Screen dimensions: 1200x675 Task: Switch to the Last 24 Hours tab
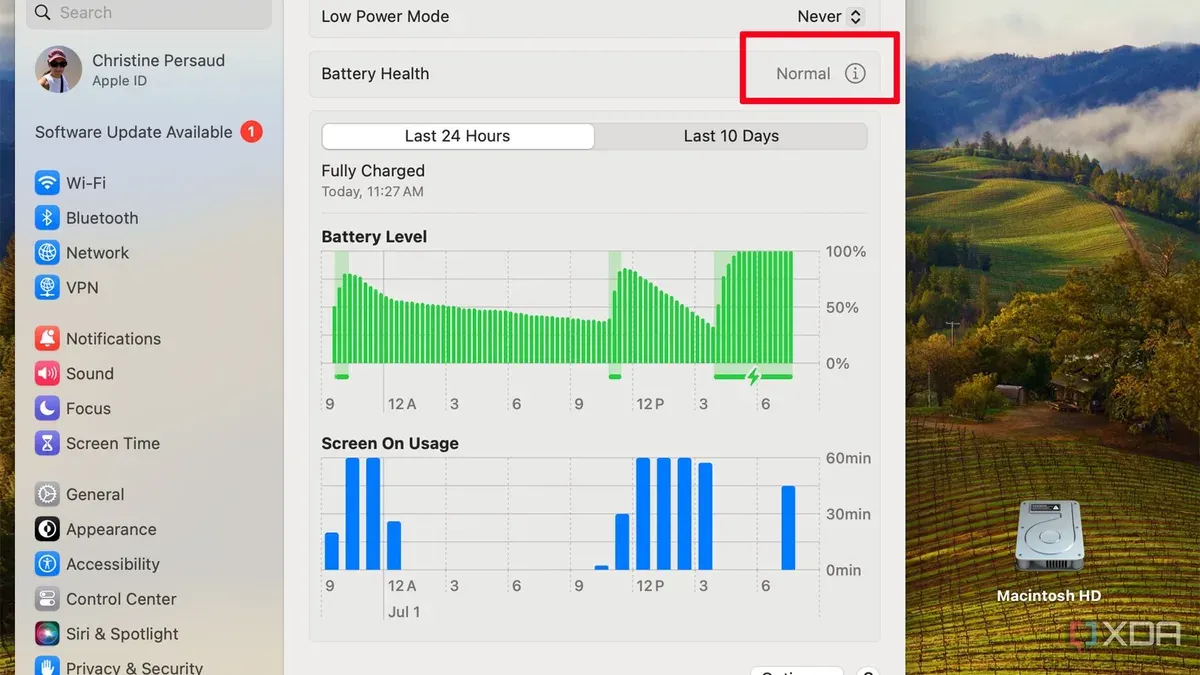[x=458, y=136]
